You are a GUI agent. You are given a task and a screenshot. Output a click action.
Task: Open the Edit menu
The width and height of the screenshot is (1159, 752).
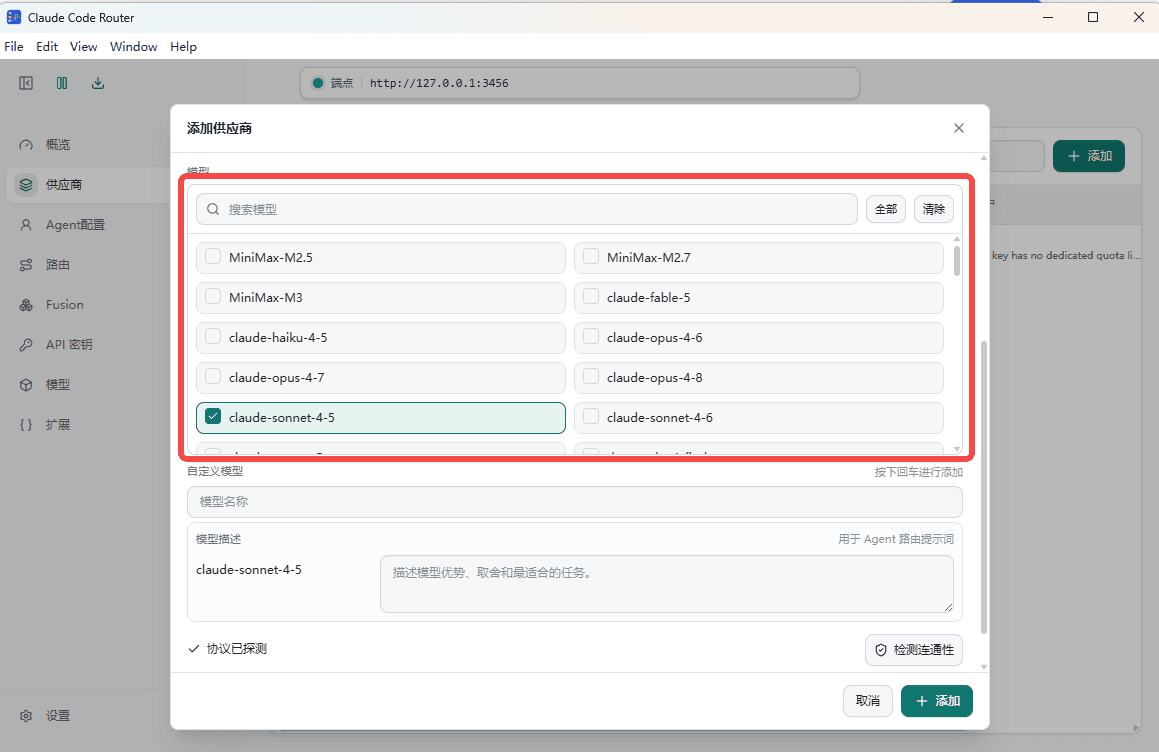click(47, 47)
